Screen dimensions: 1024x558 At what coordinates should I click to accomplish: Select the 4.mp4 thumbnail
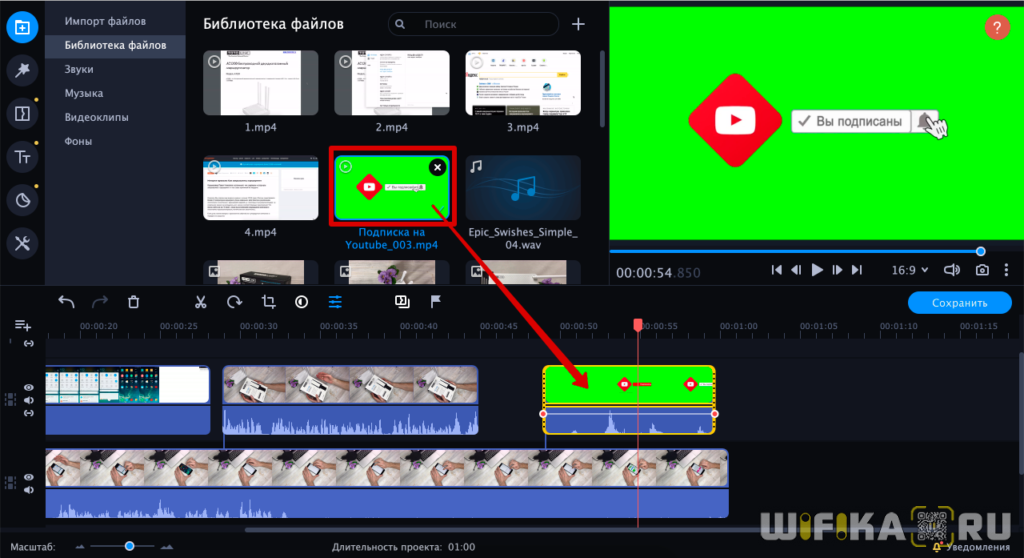point(261,188)
